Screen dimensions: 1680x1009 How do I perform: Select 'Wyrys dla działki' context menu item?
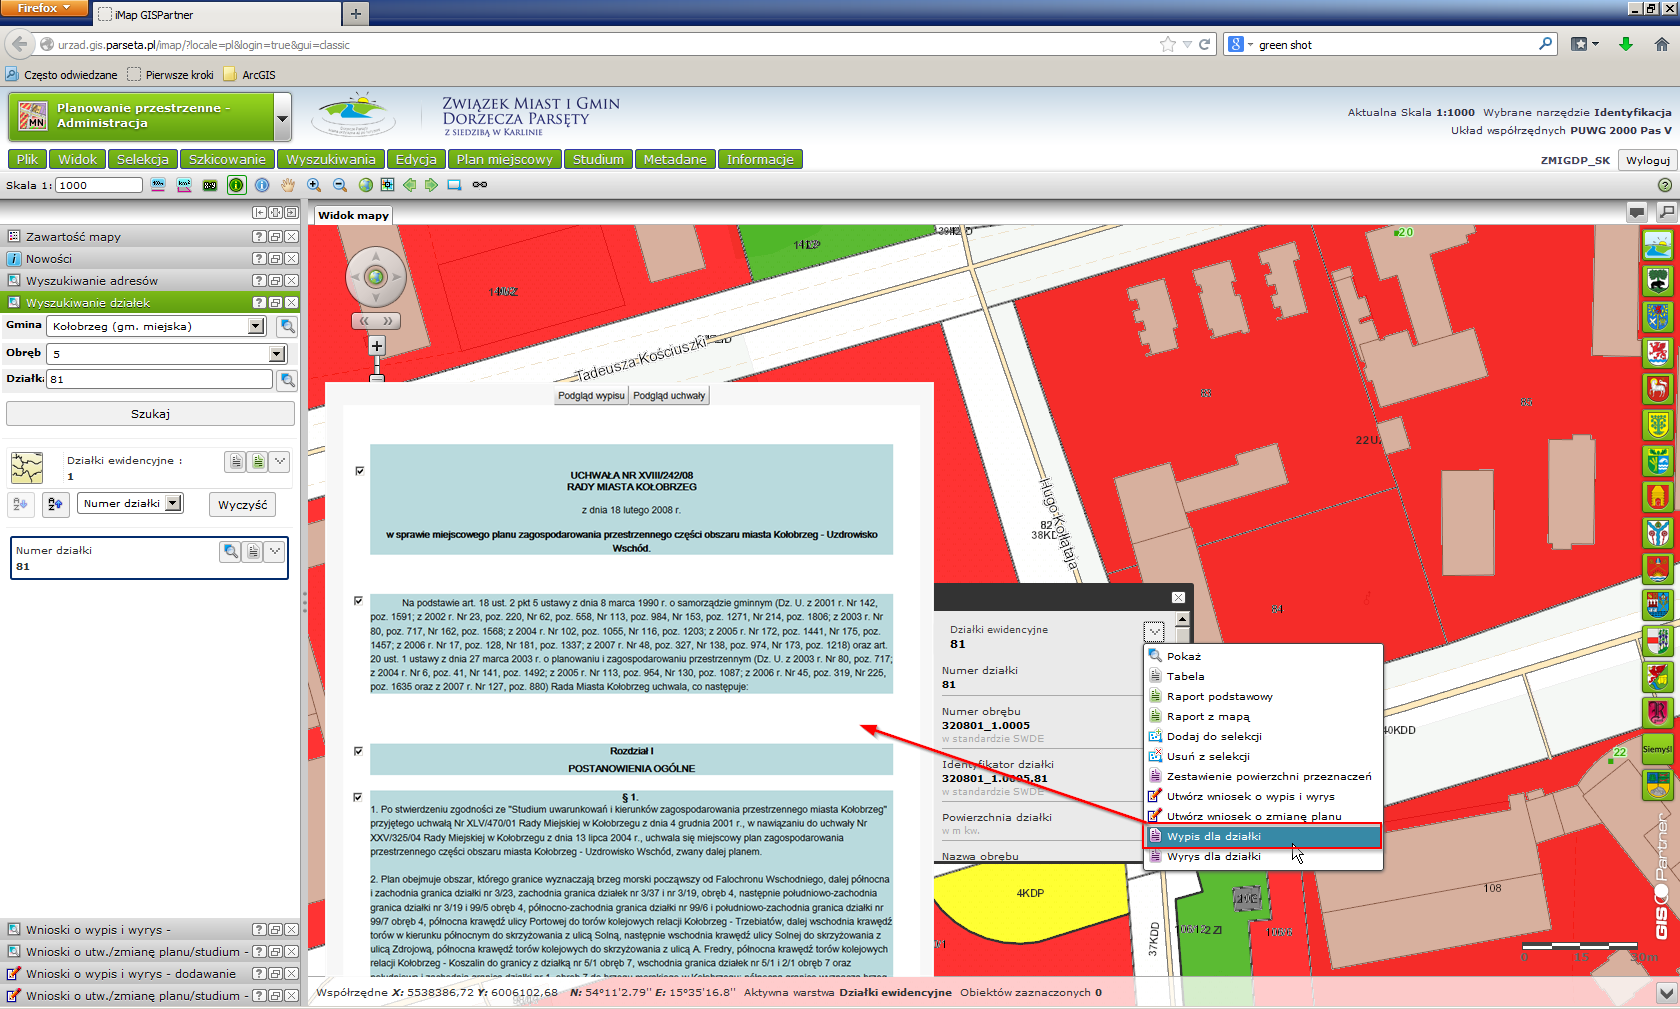tap(1262, 856)
